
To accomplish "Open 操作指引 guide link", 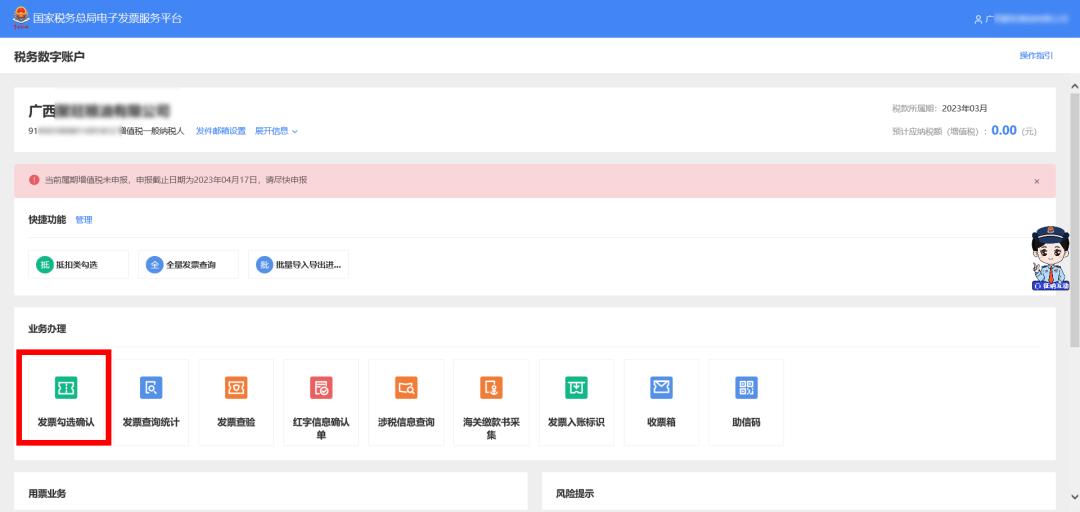I will (x=1036, y=56).
